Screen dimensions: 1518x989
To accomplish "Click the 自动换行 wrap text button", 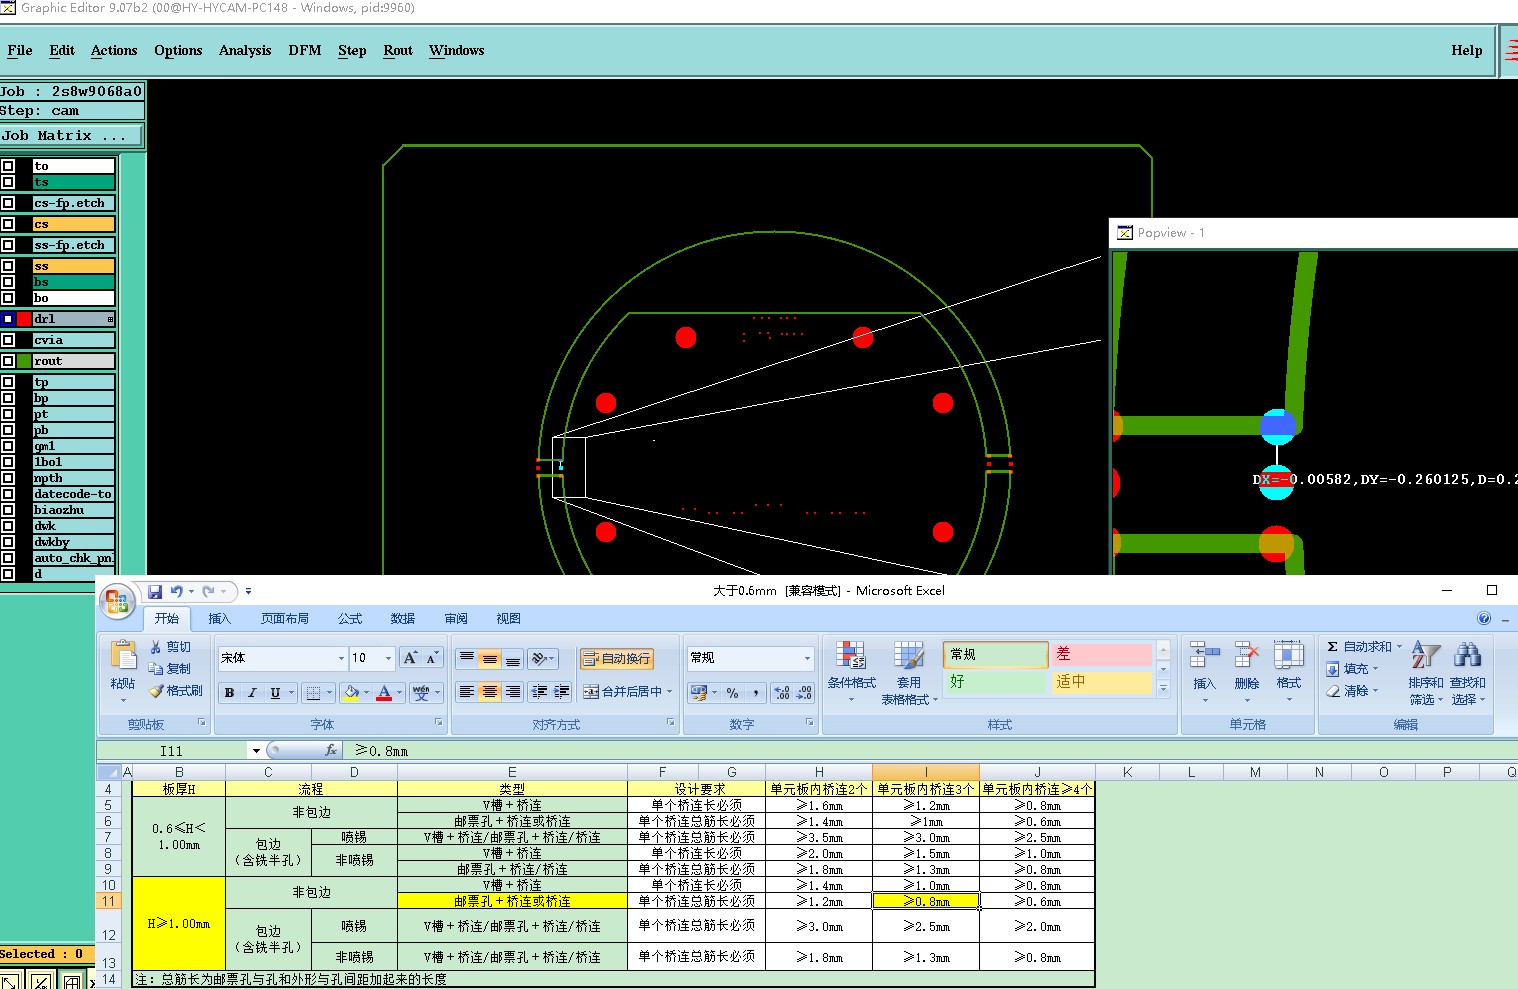I will coord(617,658).
